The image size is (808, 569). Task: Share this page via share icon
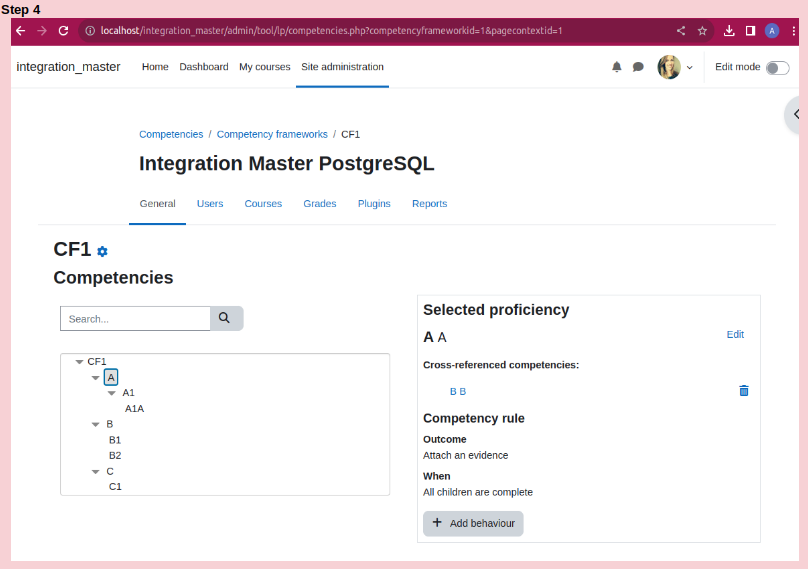point(681,31)
